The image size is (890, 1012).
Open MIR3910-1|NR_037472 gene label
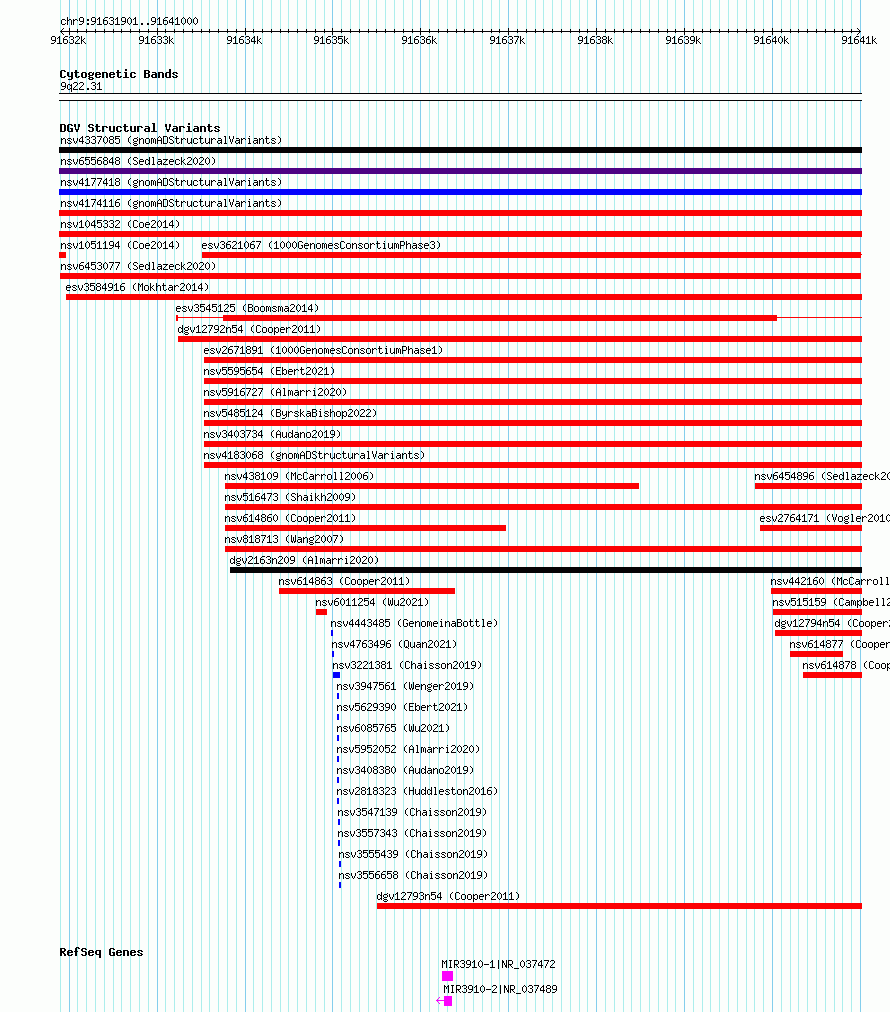(x=498, y=964)
